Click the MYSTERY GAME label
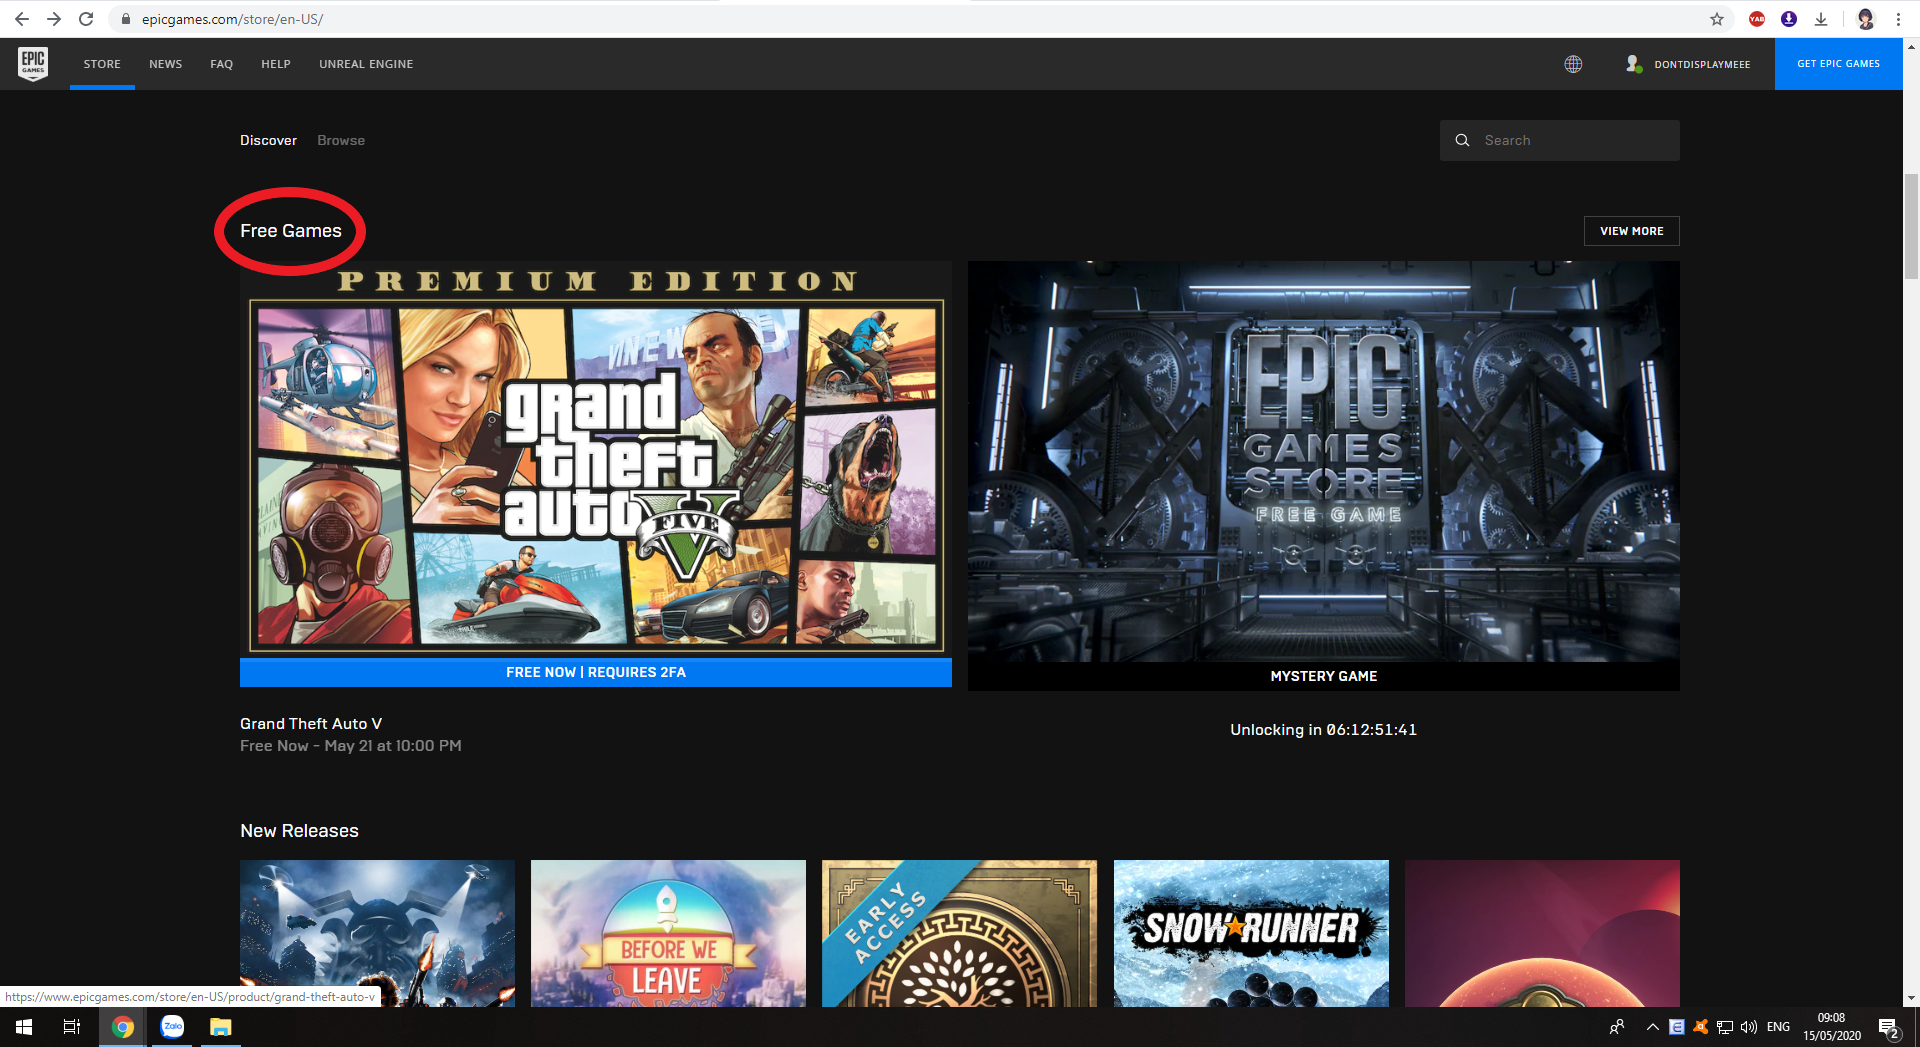 click(x=1323, y=676)
